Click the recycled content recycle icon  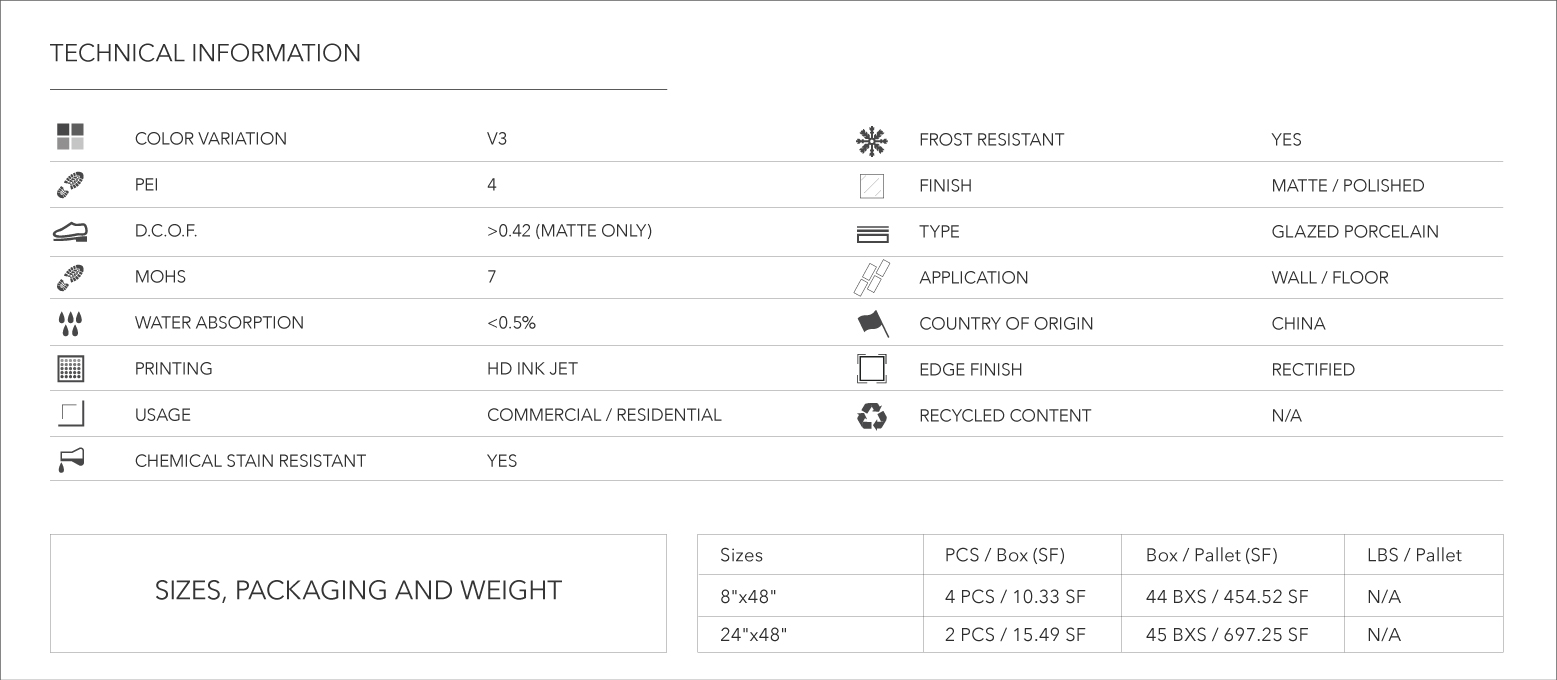pyautogui.click(x=872, y=416)
